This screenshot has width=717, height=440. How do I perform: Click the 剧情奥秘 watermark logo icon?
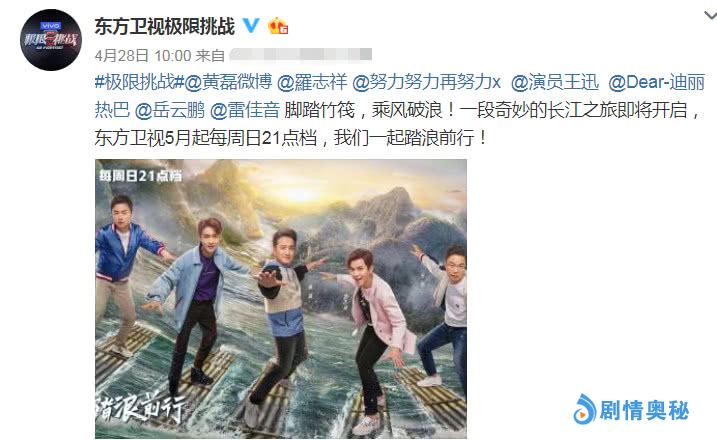(x=585, y=408)
